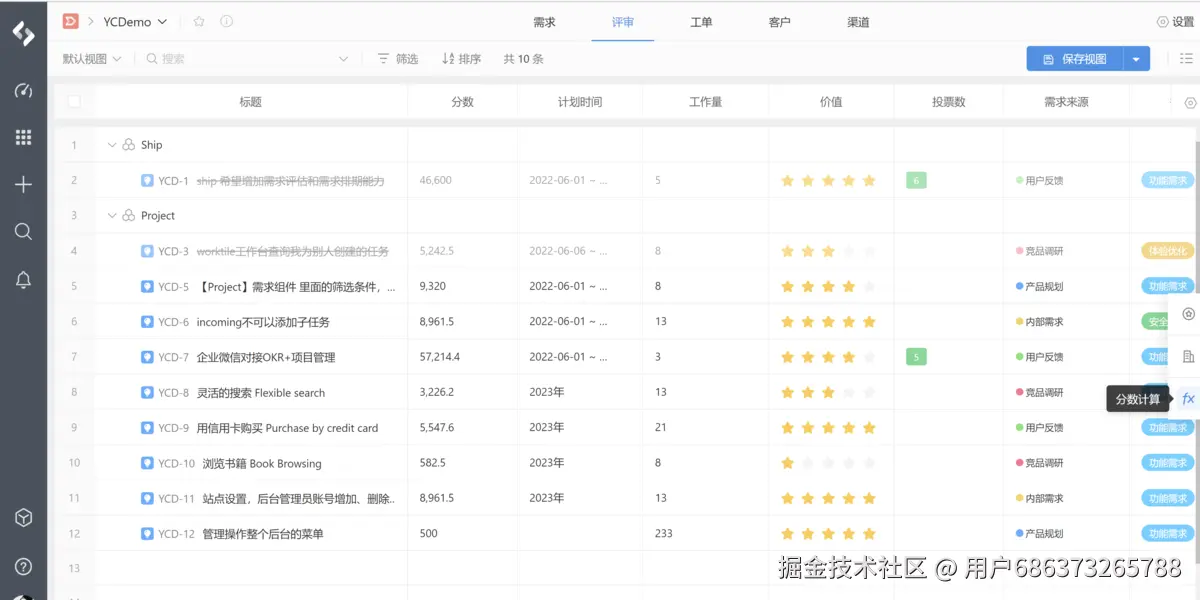The image size is (1200, 600).
Task: Switch to the 评审 tab
Action: (622, 22)
